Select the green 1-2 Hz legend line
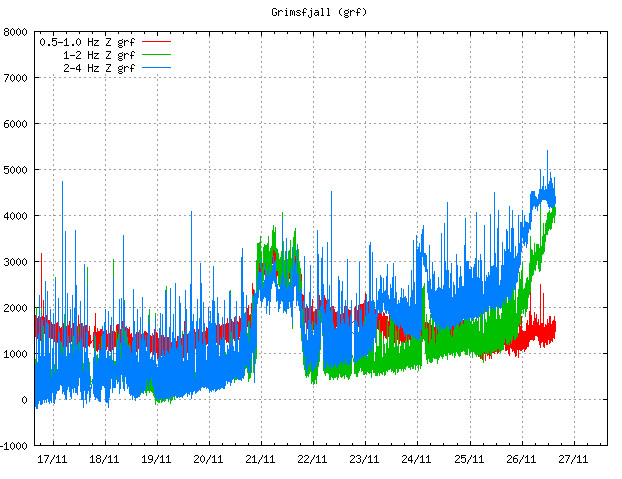The image size is (622, 479). (x=156, y=54)
